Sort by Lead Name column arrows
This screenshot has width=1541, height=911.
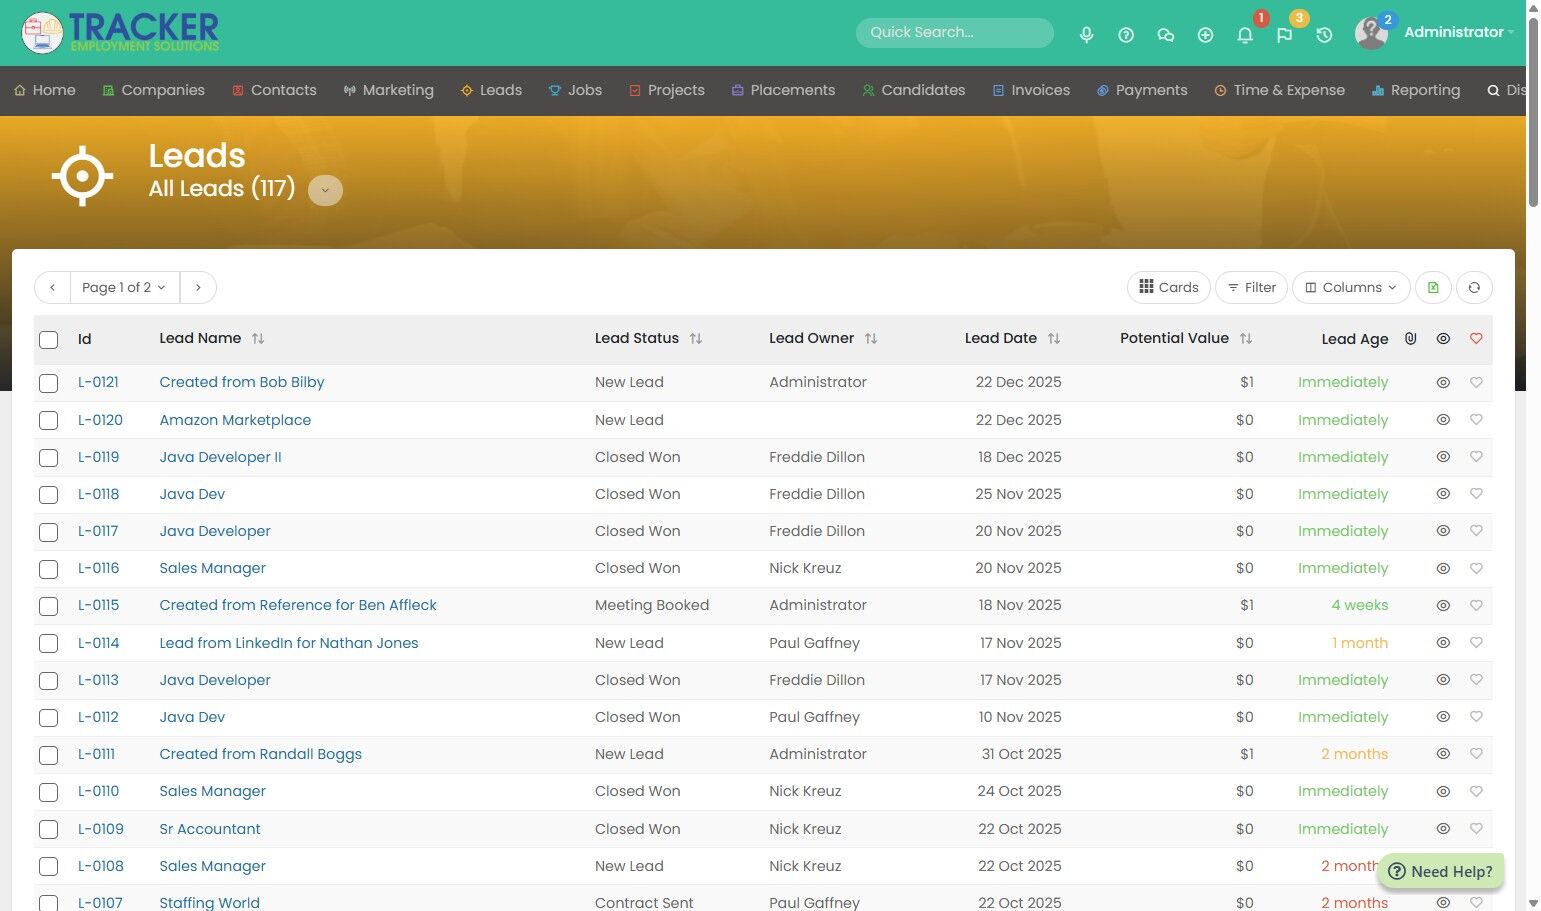point(258,339)
